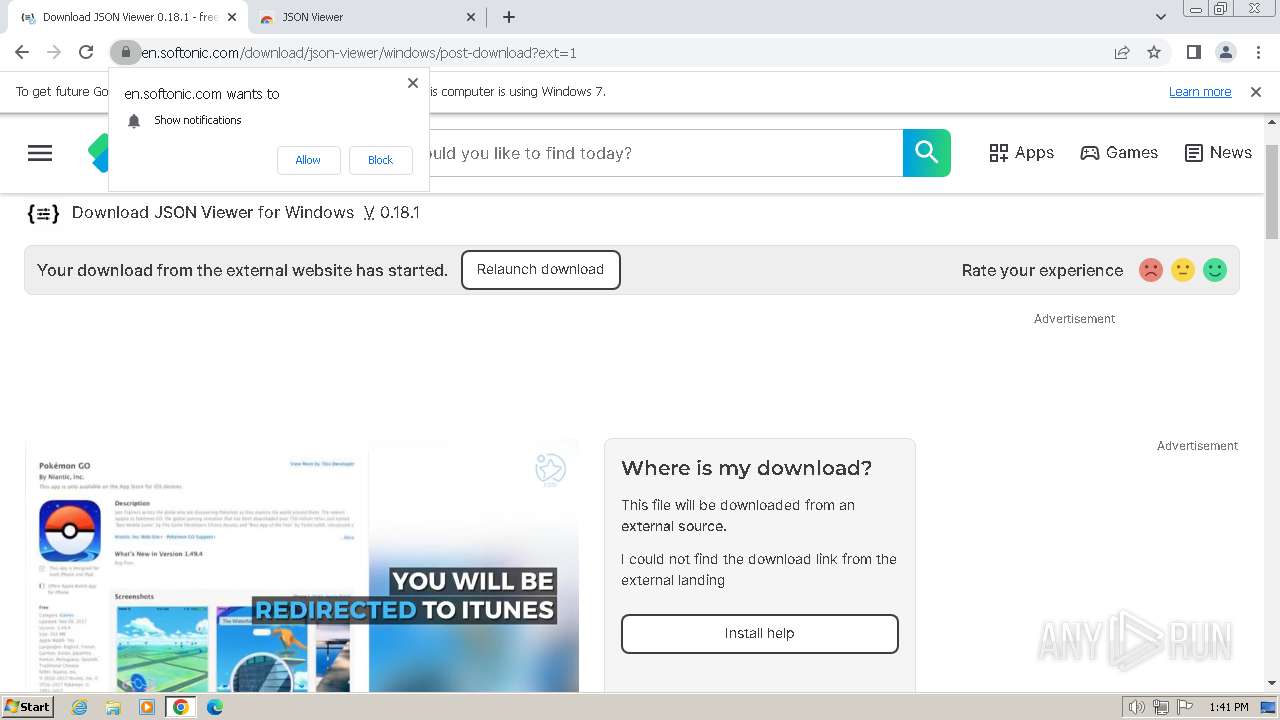The image size is (1280, 720).
Task: Rate experience with red sad face
Action: (x=1151, y=270)
